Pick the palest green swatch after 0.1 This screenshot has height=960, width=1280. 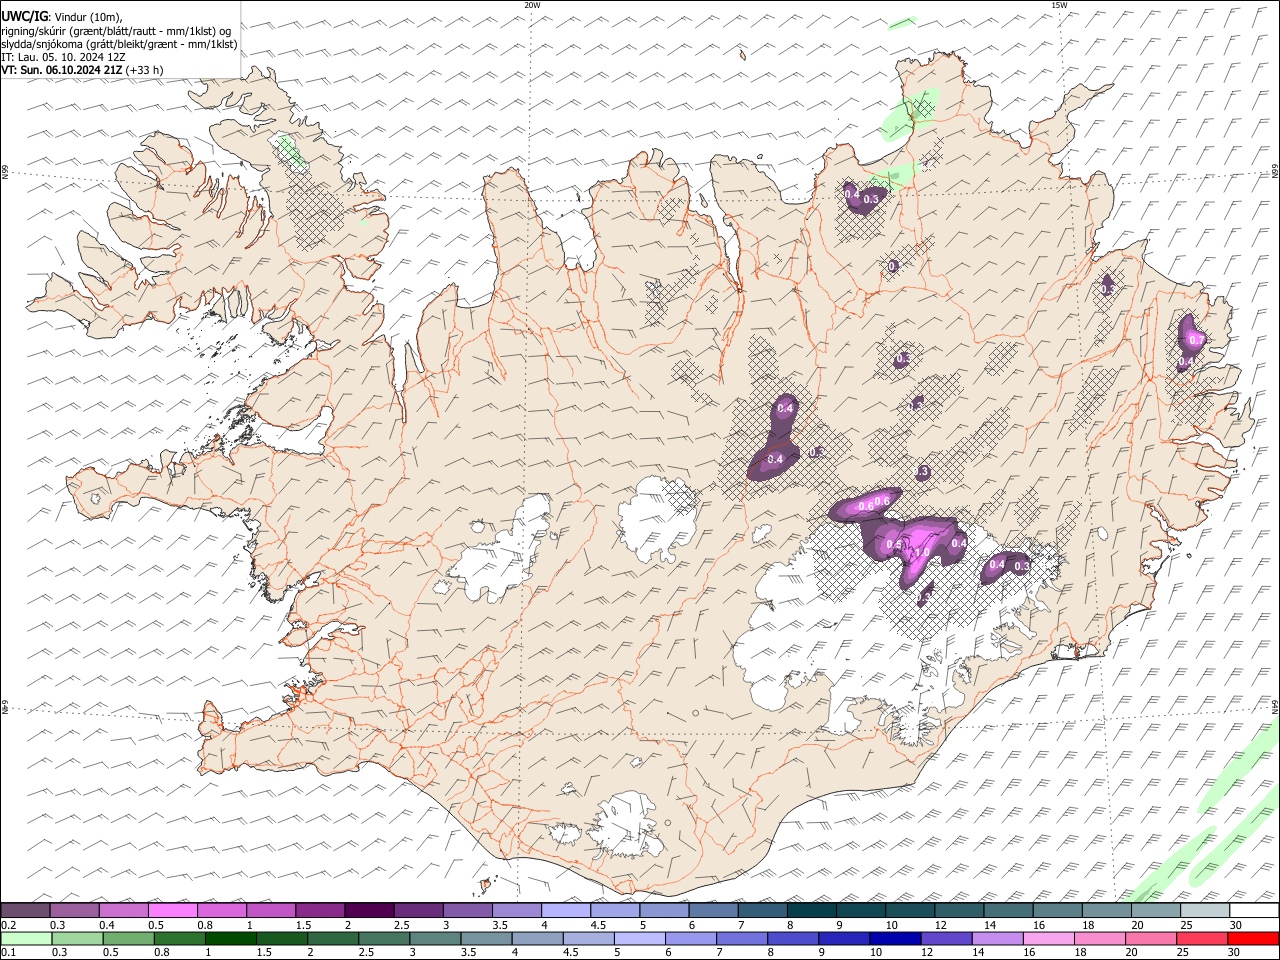[25, 938]
